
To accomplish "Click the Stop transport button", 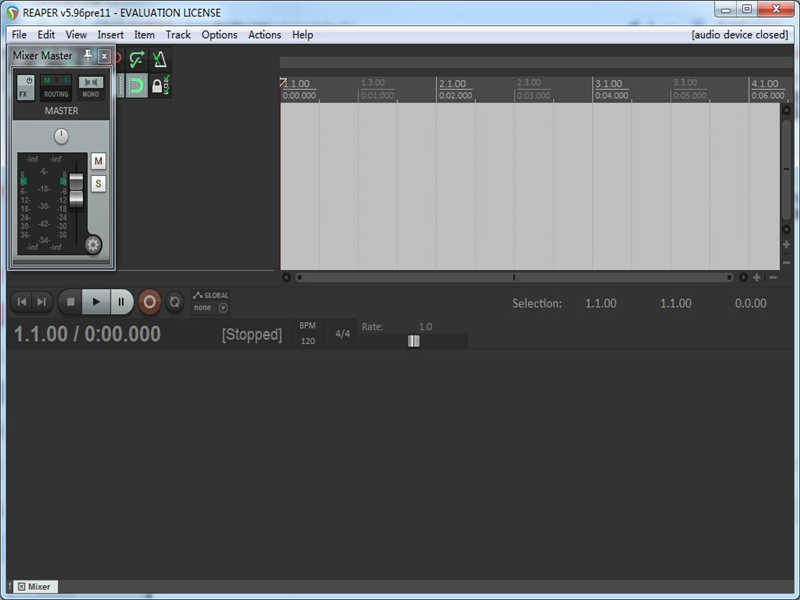I will pyautogui.click(x=70, y=302).
